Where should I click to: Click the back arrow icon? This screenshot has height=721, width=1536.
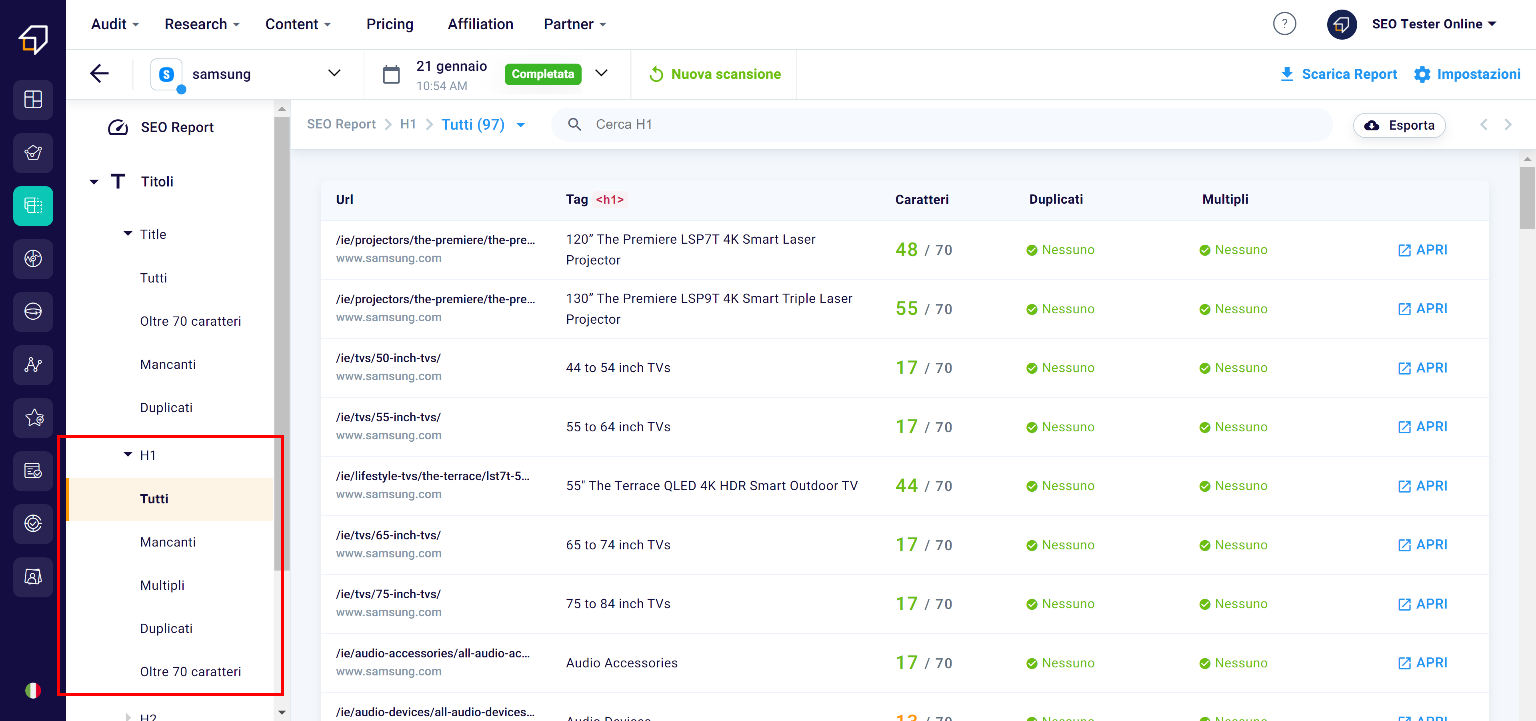99,73
